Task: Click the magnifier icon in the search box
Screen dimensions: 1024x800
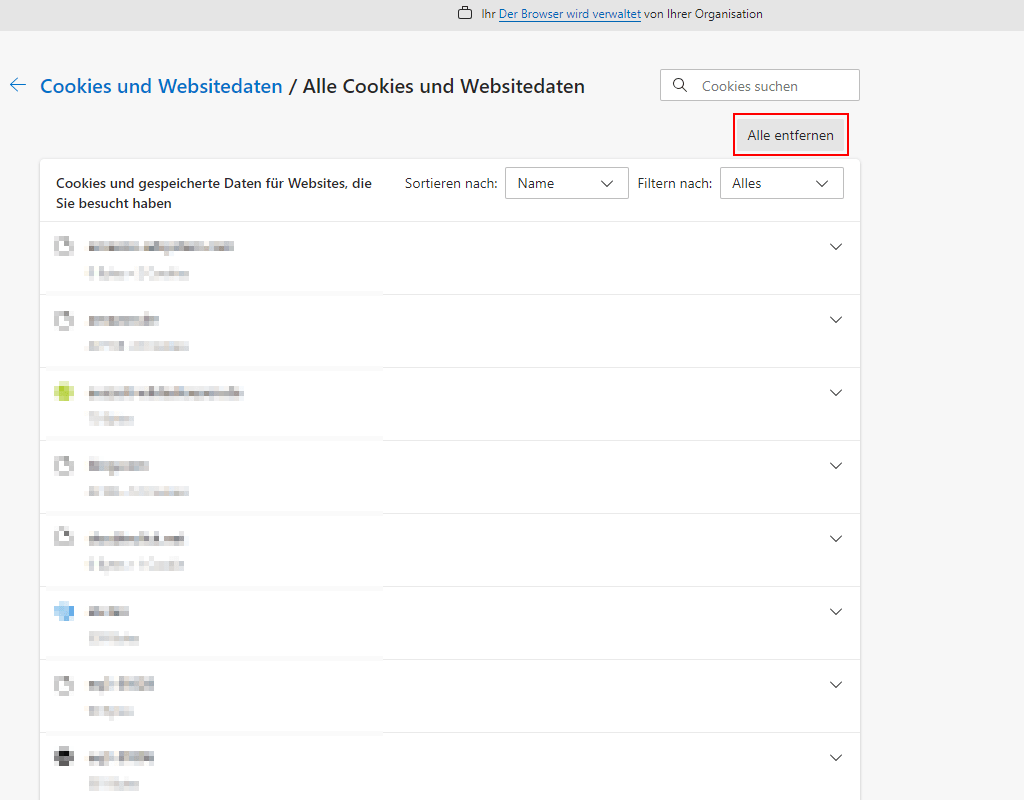Action: 680,85
